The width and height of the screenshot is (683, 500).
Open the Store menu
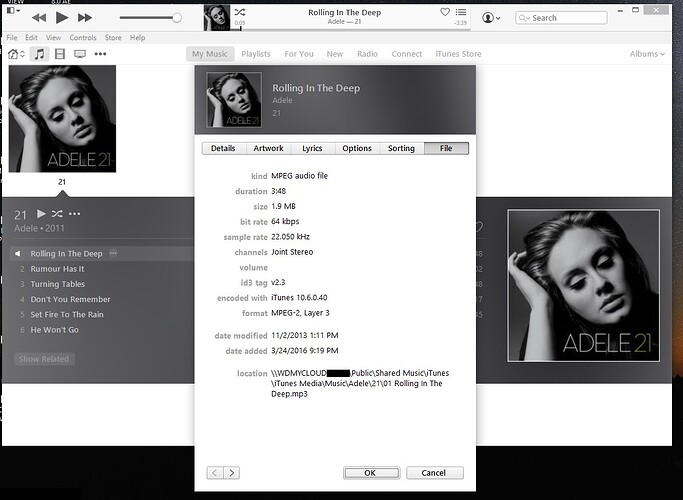[x=113, y=38]
